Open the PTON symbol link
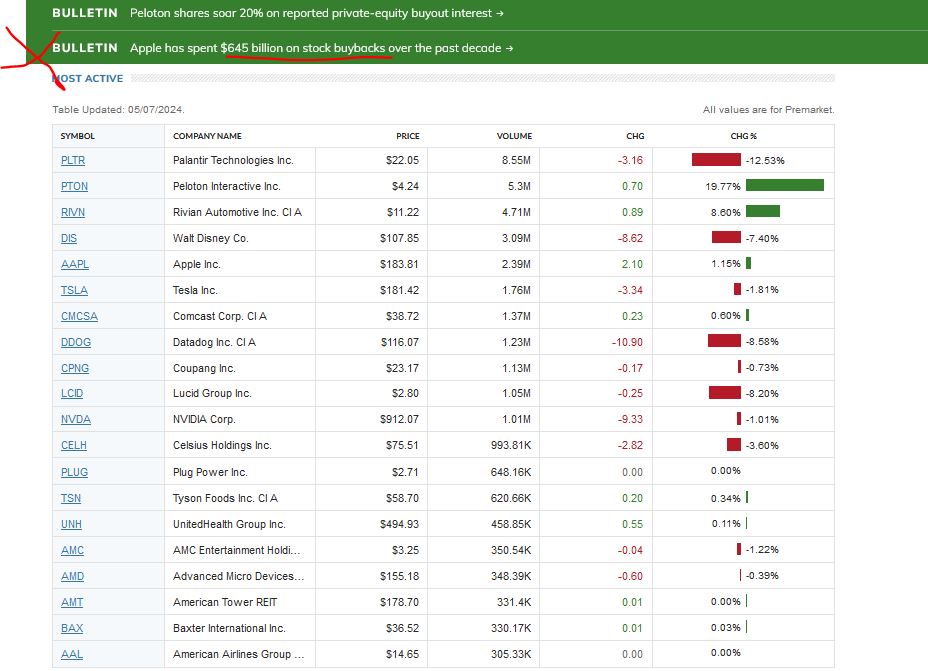This screenshot has height=671, width=928. pyautogui.click(x=74, y=186)
